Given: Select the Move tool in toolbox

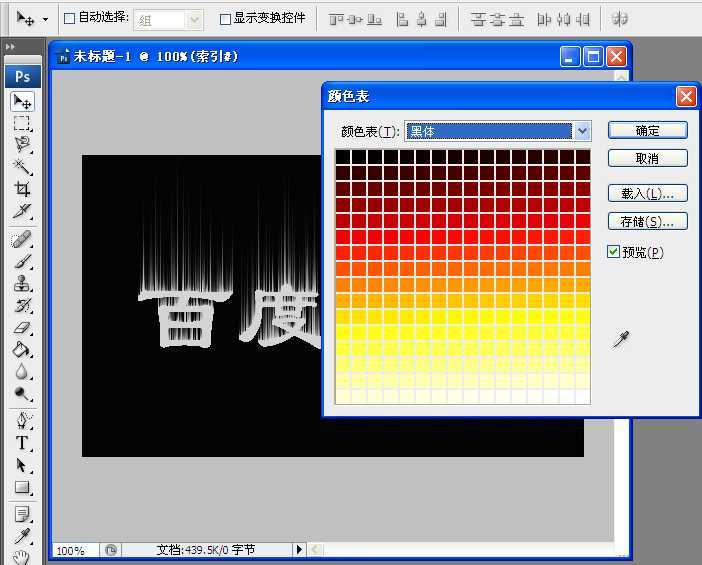Looking at the screenshot, I should 22,101.
